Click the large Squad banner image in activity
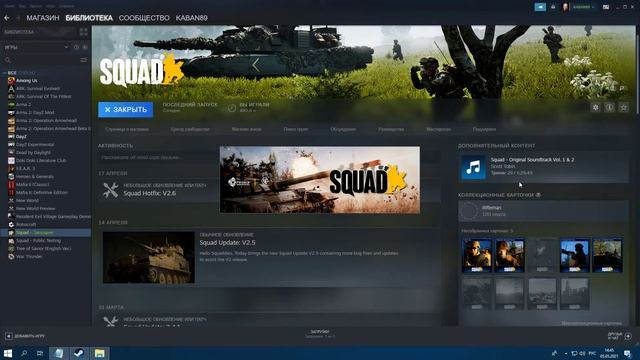 (320, 180)
